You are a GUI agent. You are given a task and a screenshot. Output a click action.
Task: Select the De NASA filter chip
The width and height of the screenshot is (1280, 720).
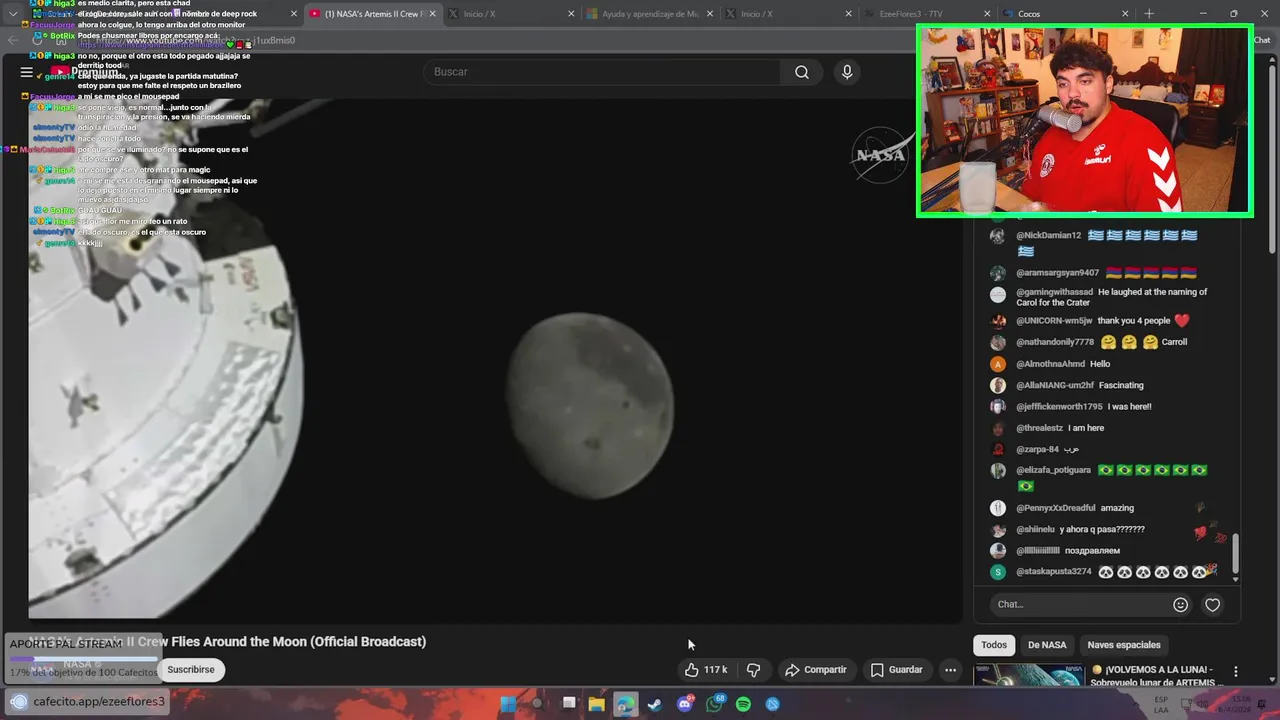click(1047, 645)
